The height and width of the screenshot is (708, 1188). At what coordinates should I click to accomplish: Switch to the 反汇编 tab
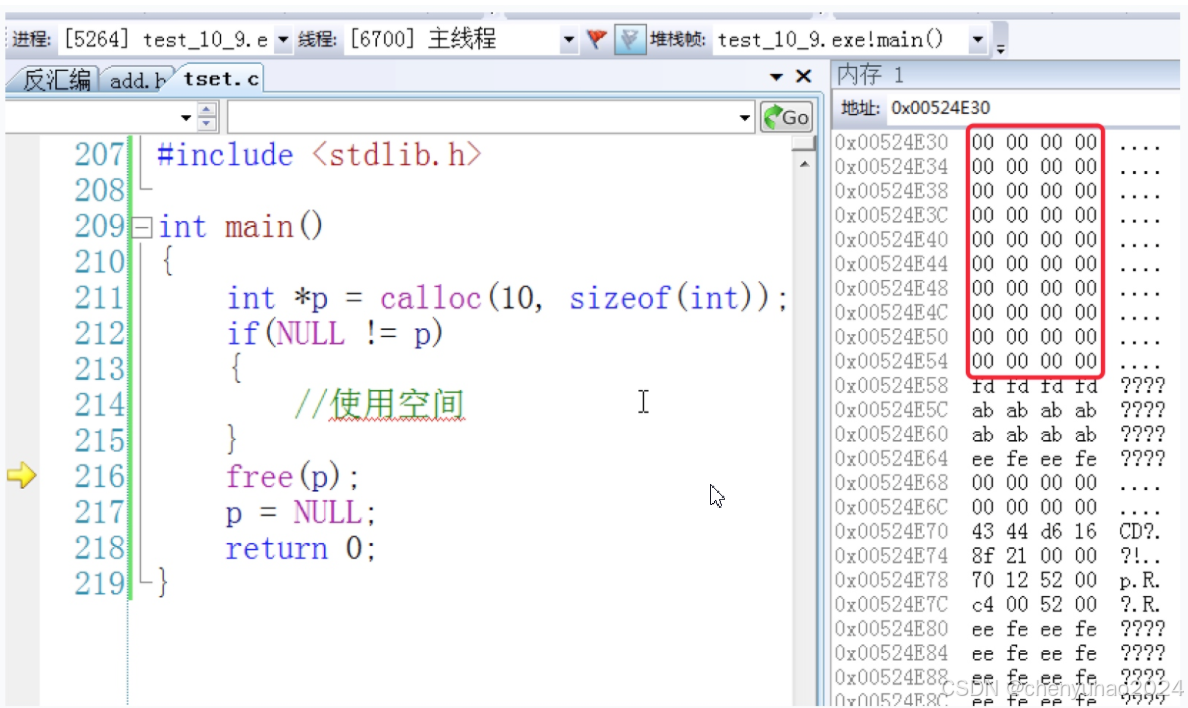(55, 79)
